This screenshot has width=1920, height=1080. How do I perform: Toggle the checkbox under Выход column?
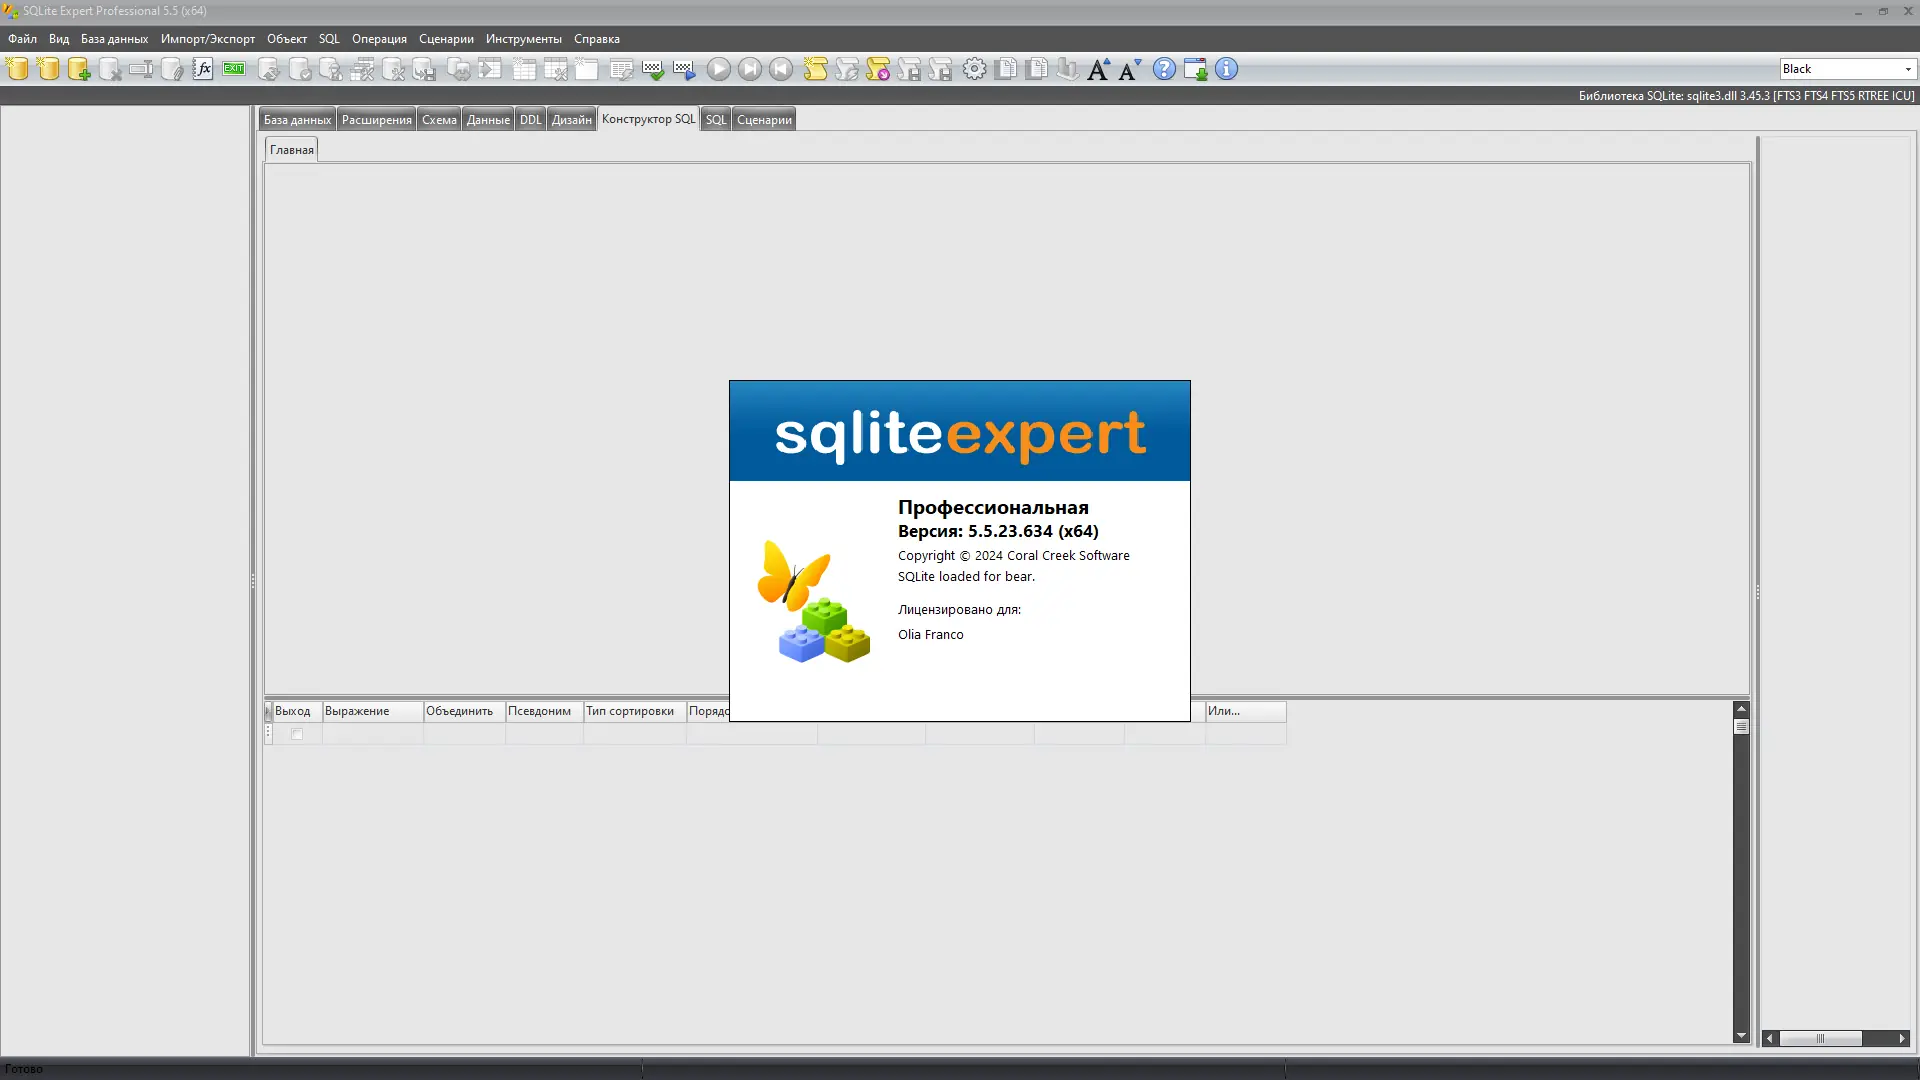297,734
